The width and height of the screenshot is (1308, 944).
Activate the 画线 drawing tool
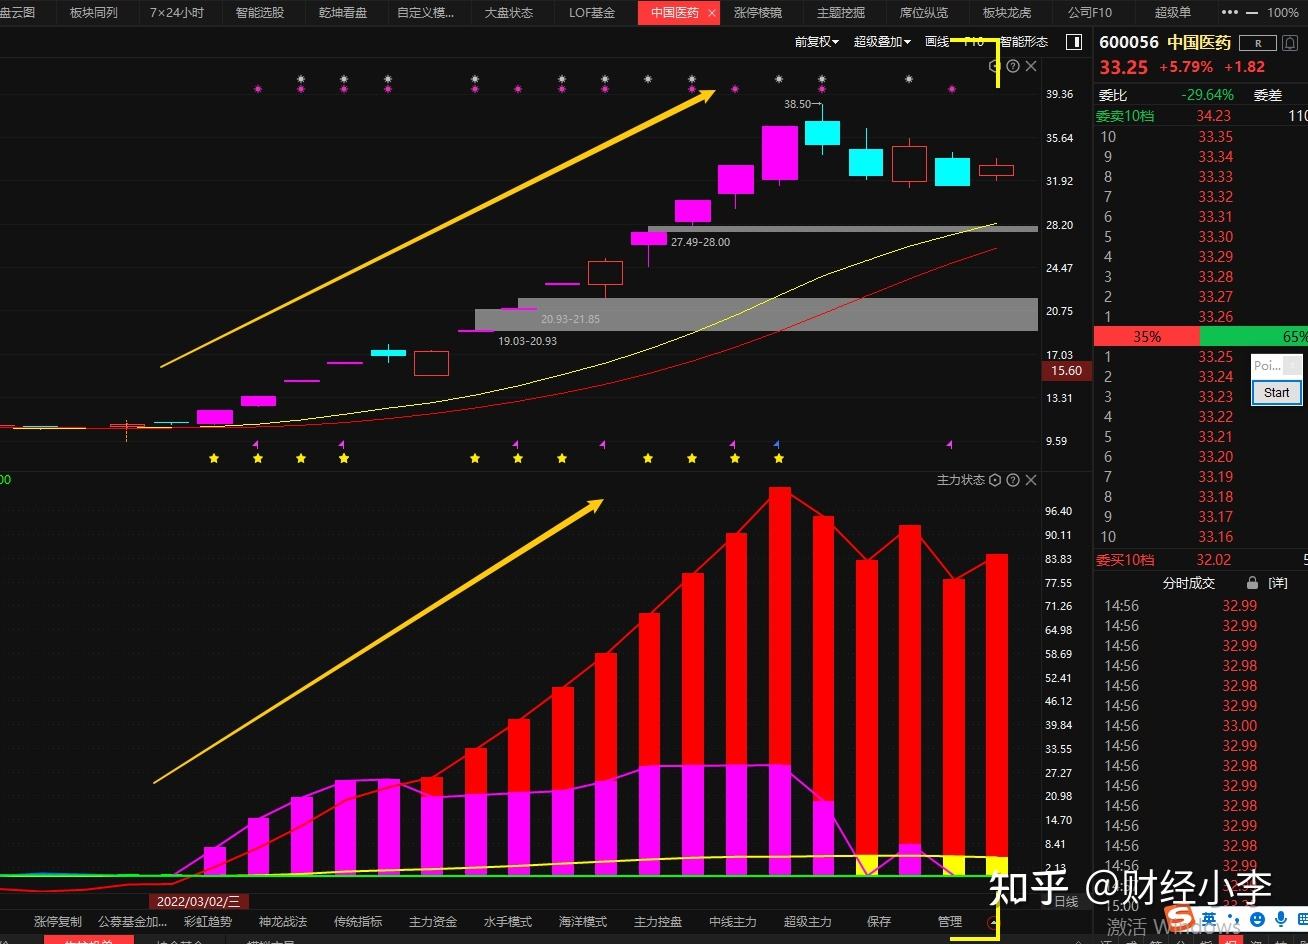tap(937, 42)
